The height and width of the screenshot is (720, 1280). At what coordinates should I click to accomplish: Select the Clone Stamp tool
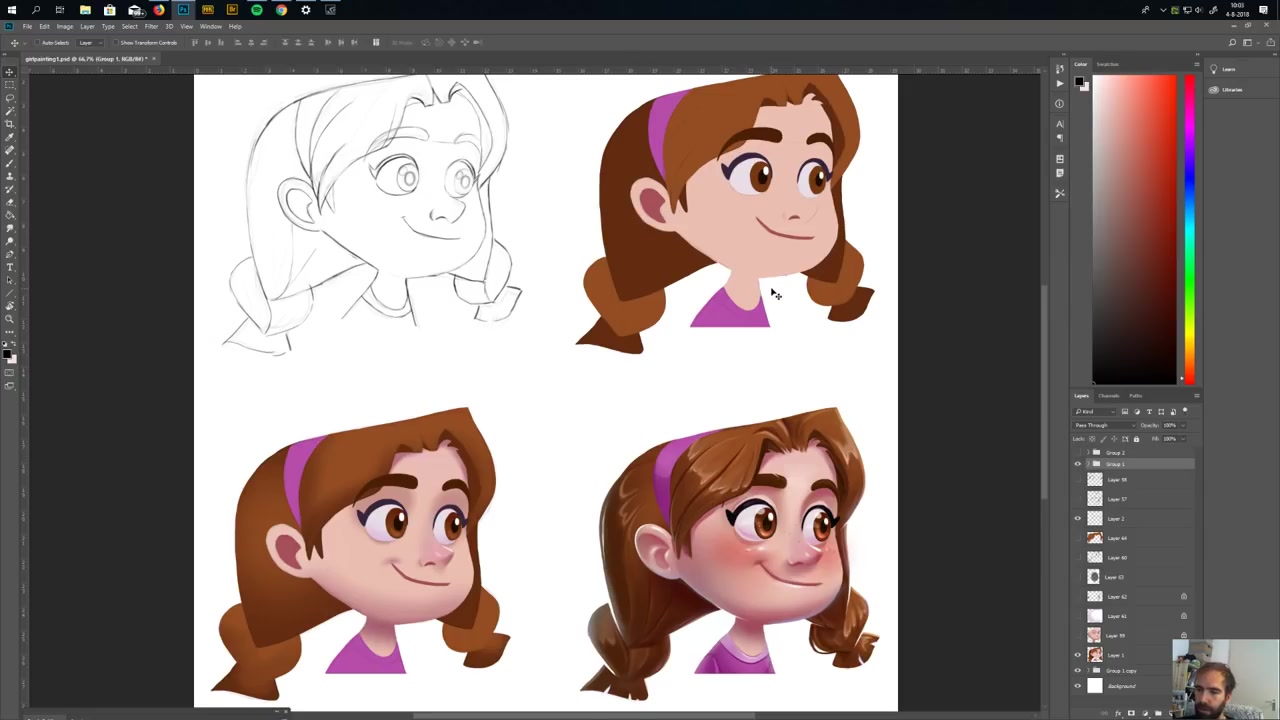pos(9,176)
